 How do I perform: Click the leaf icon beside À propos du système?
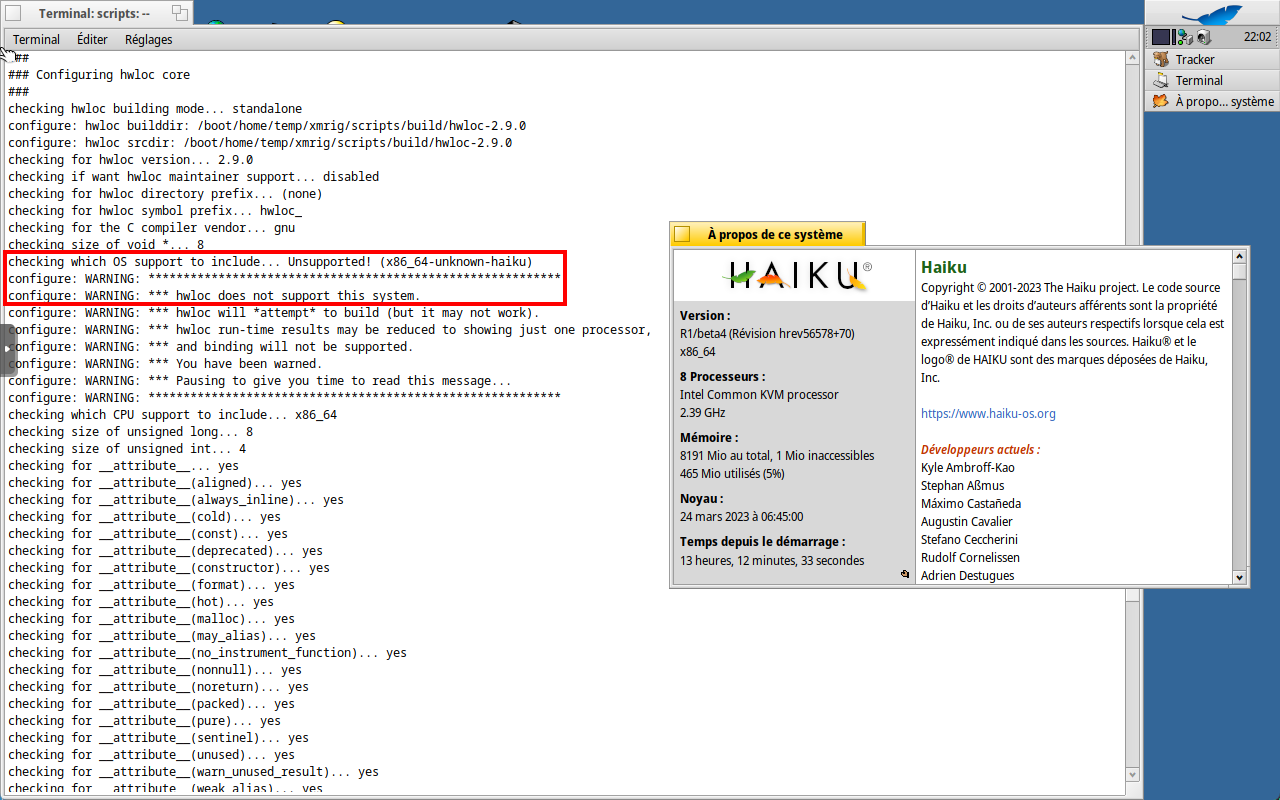pos(1158,100)
